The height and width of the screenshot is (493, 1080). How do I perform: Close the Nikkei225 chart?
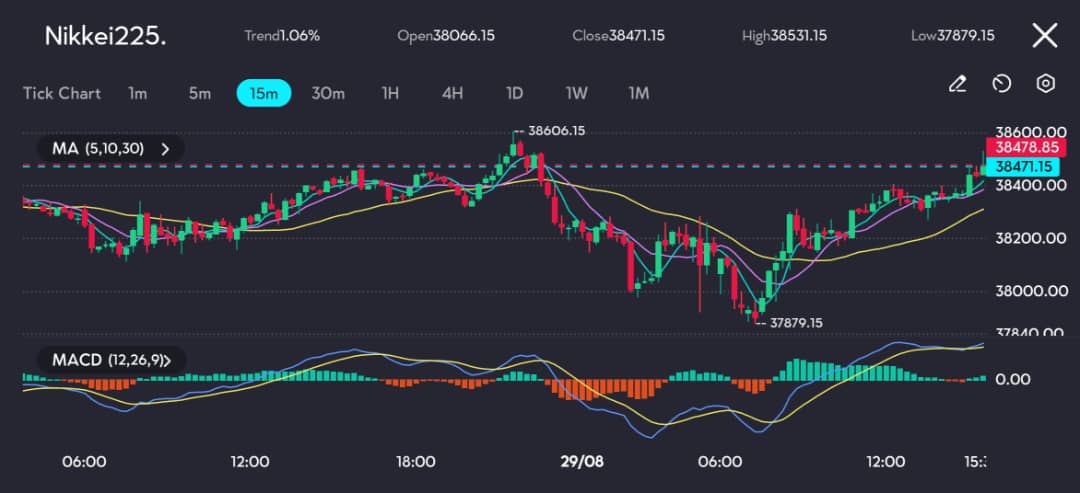[1044, 36]
